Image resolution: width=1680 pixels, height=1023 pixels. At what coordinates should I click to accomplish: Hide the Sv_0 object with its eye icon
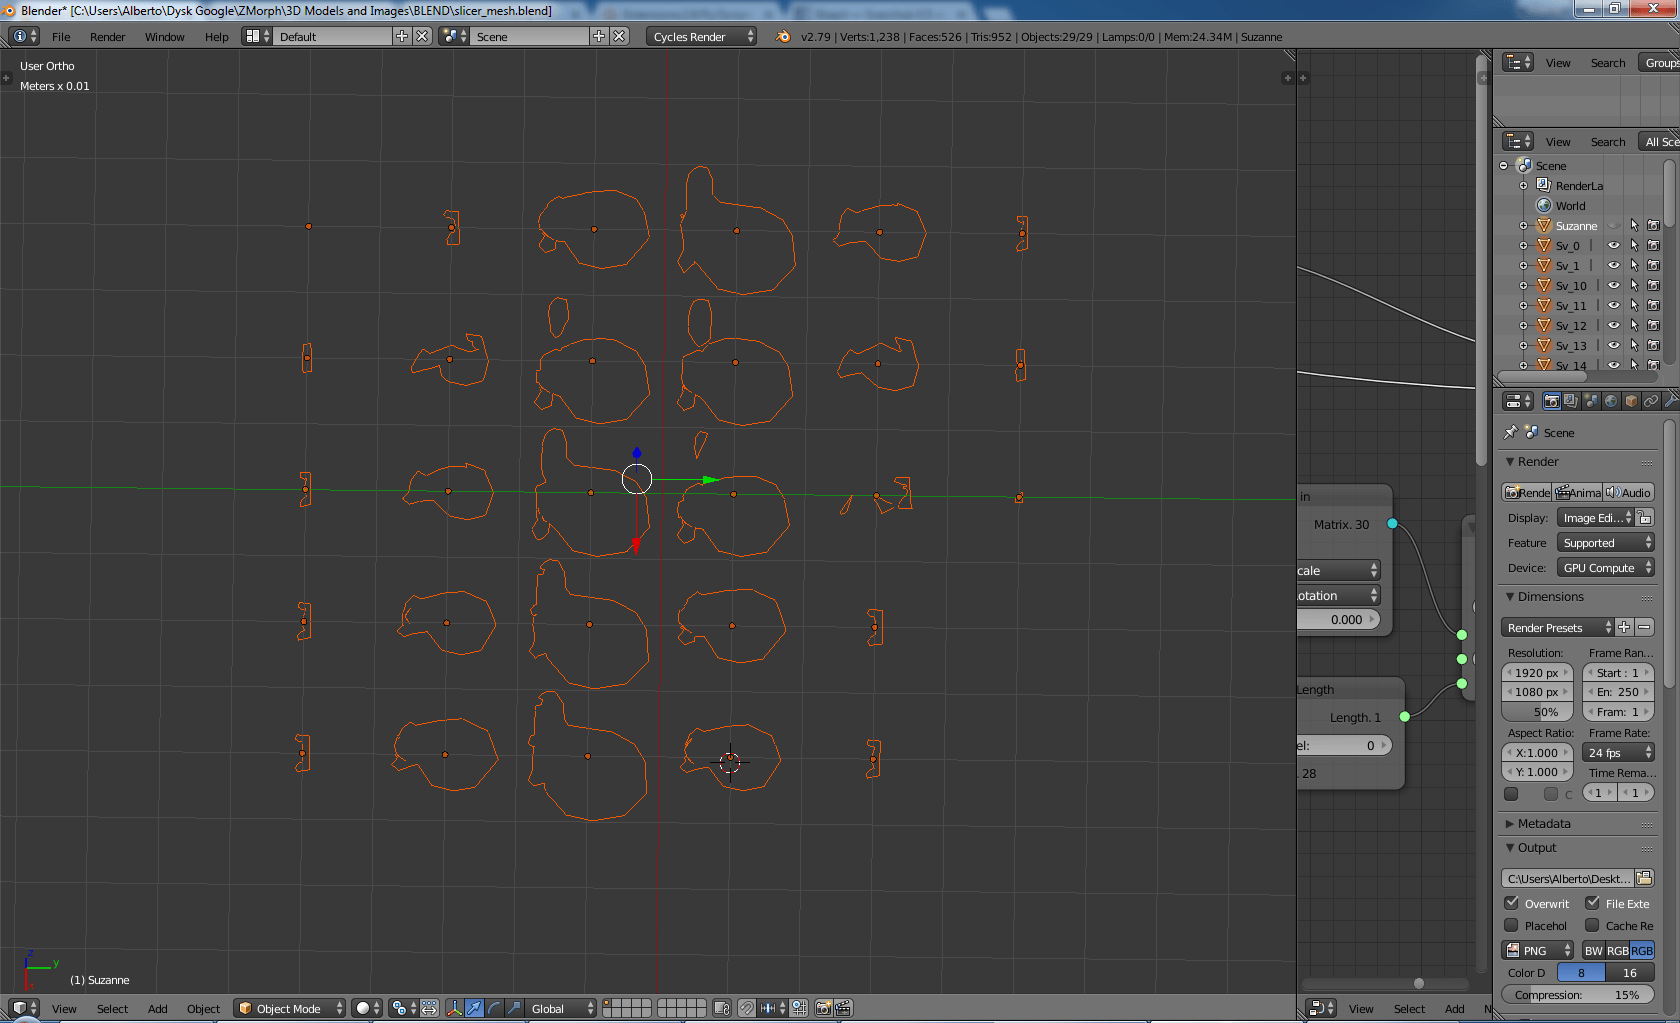pyautogui.click(x=1613, y=245)
